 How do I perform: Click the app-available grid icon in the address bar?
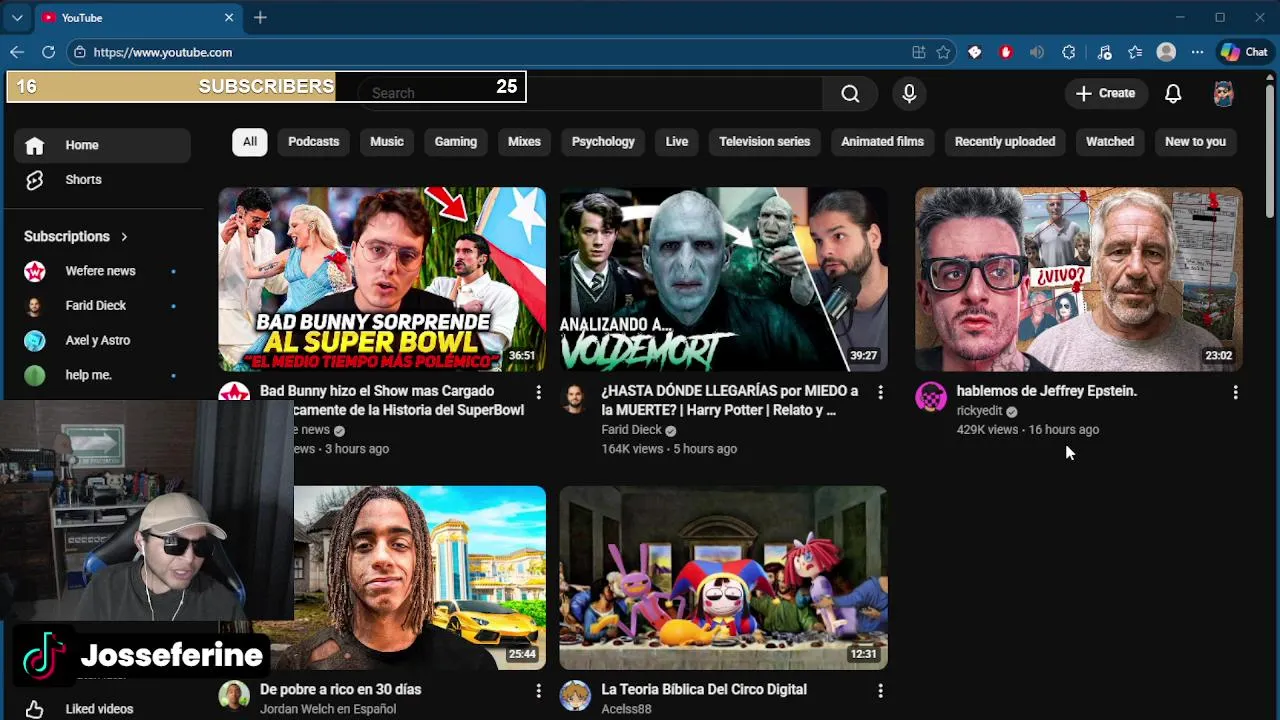pos(918,52)
